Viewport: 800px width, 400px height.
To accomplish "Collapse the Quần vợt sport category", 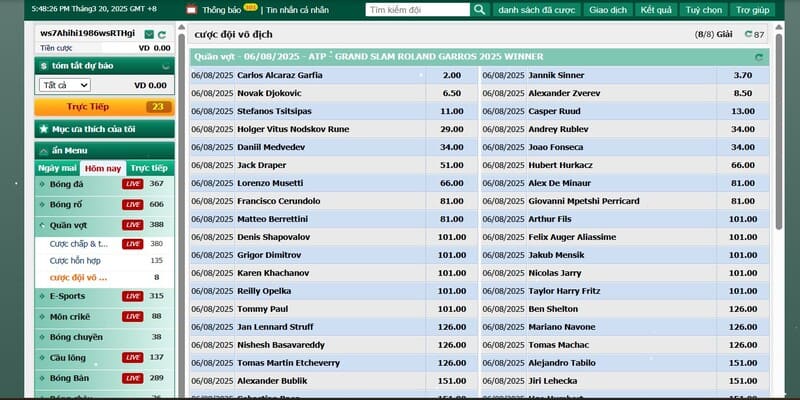I will pyautogui.click(x=42, y=225).
